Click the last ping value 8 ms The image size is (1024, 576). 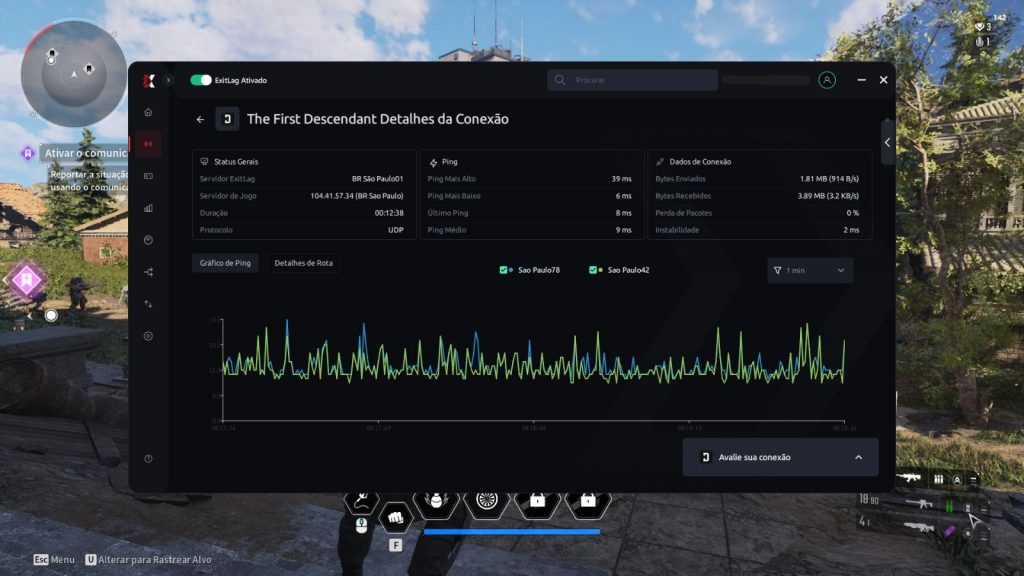(624, 213)
